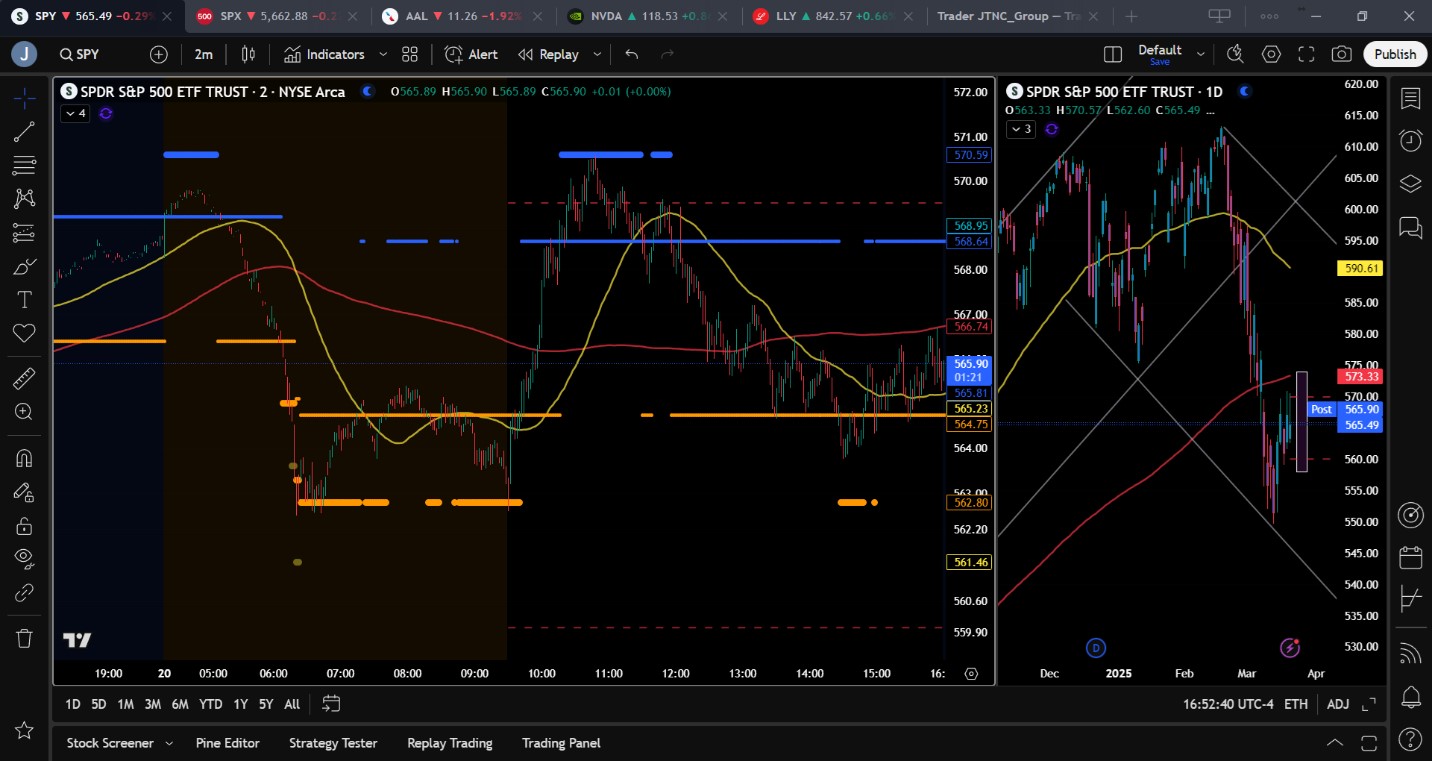Screen dimensions: 1432x761
Task: Open the Indicators dialog
Action: [x=324, y=54]
